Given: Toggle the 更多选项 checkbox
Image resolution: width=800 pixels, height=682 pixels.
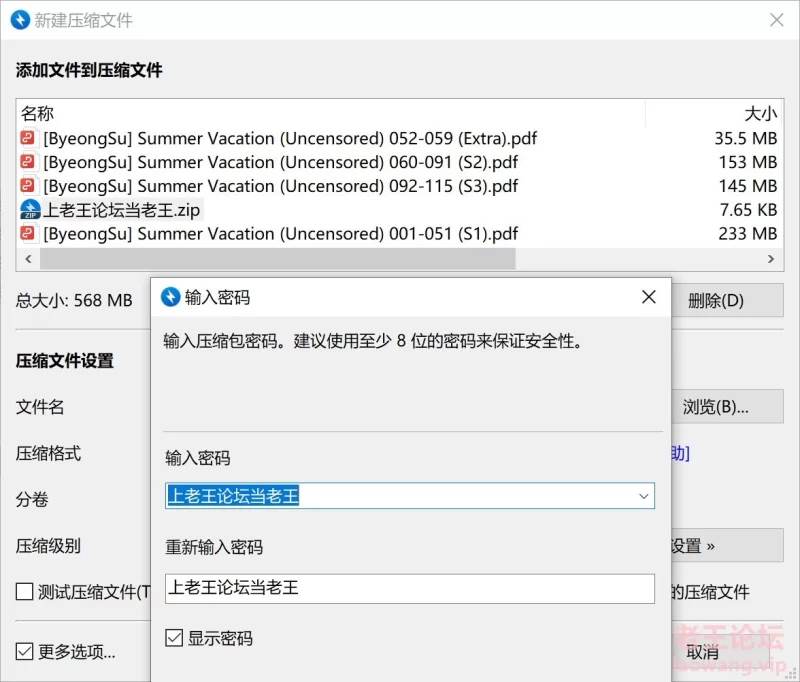Looking at the screenshot, I should pyautogui.click(x=25, y=652).
